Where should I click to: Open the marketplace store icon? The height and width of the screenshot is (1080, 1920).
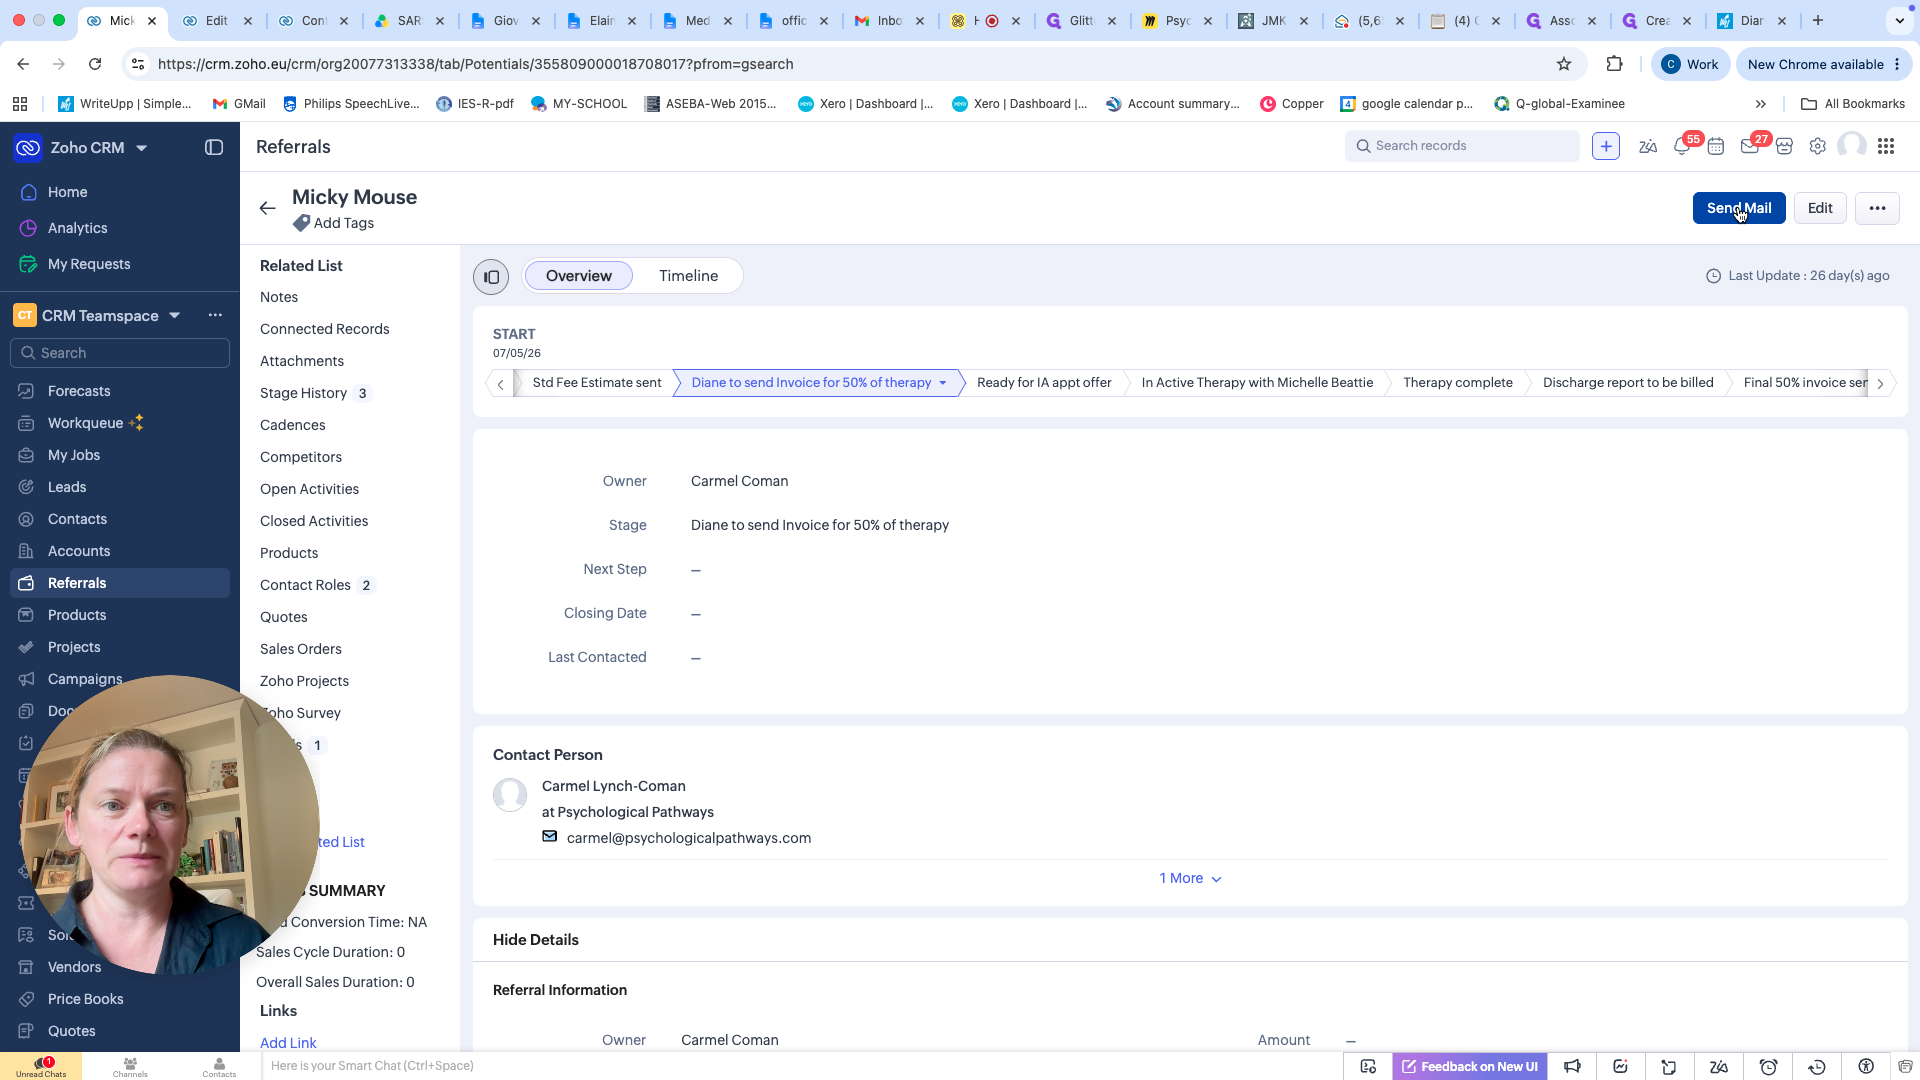point(1784,147)
